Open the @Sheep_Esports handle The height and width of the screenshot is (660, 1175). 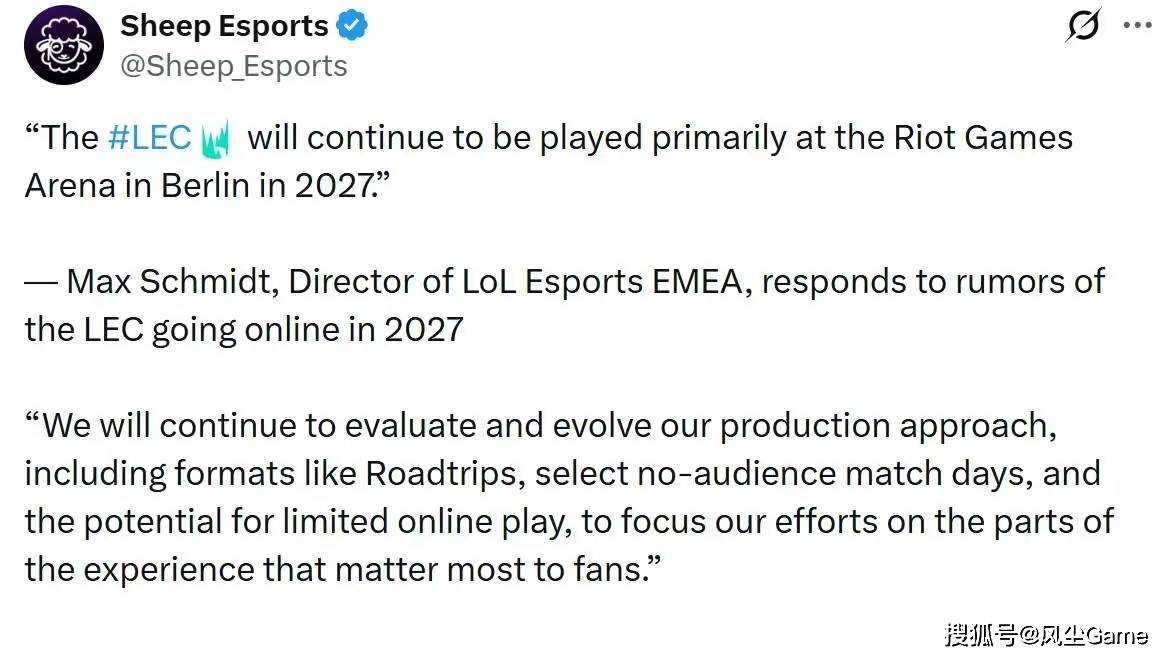pyautogui.click(x=233, y=66)
